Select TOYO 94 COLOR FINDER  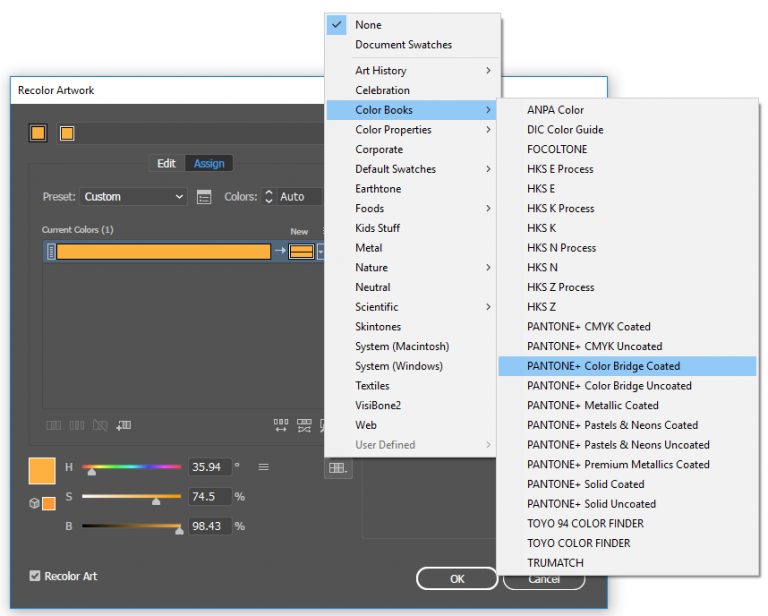627,523
